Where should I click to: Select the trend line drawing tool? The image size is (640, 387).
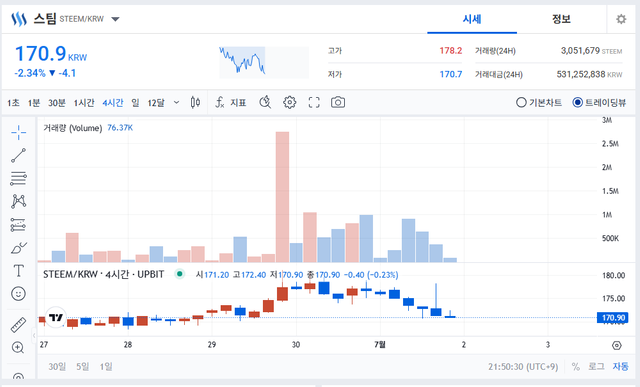pyautogui.click(x=18, y=156)
